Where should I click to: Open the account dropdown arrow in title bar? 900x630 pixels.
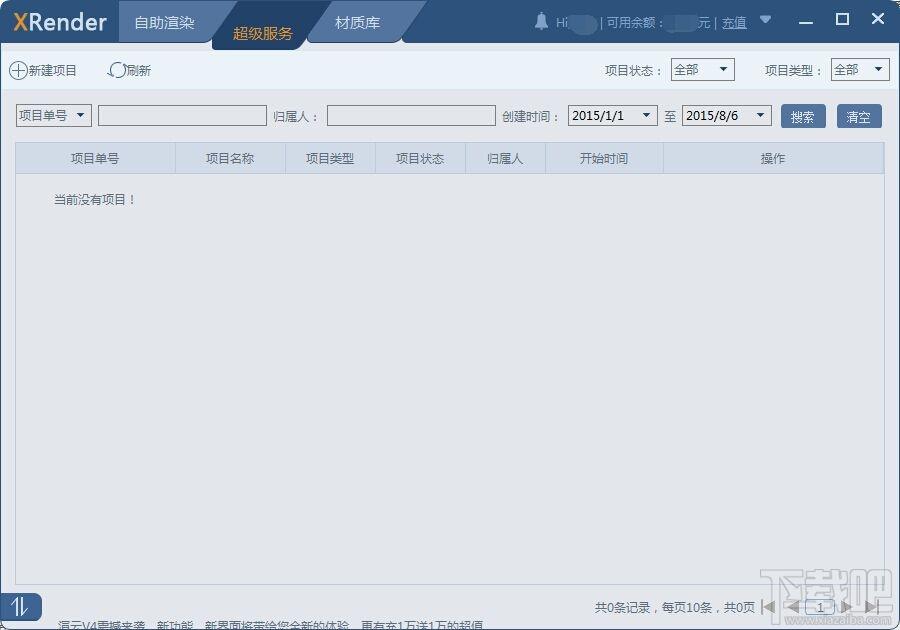[765, 20]
